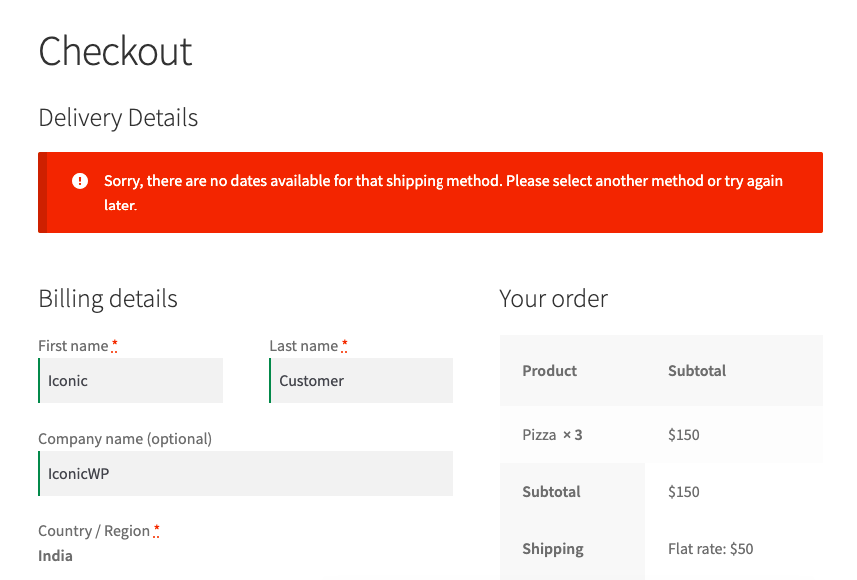Click the alert icon in the error notice

point(80,180)
